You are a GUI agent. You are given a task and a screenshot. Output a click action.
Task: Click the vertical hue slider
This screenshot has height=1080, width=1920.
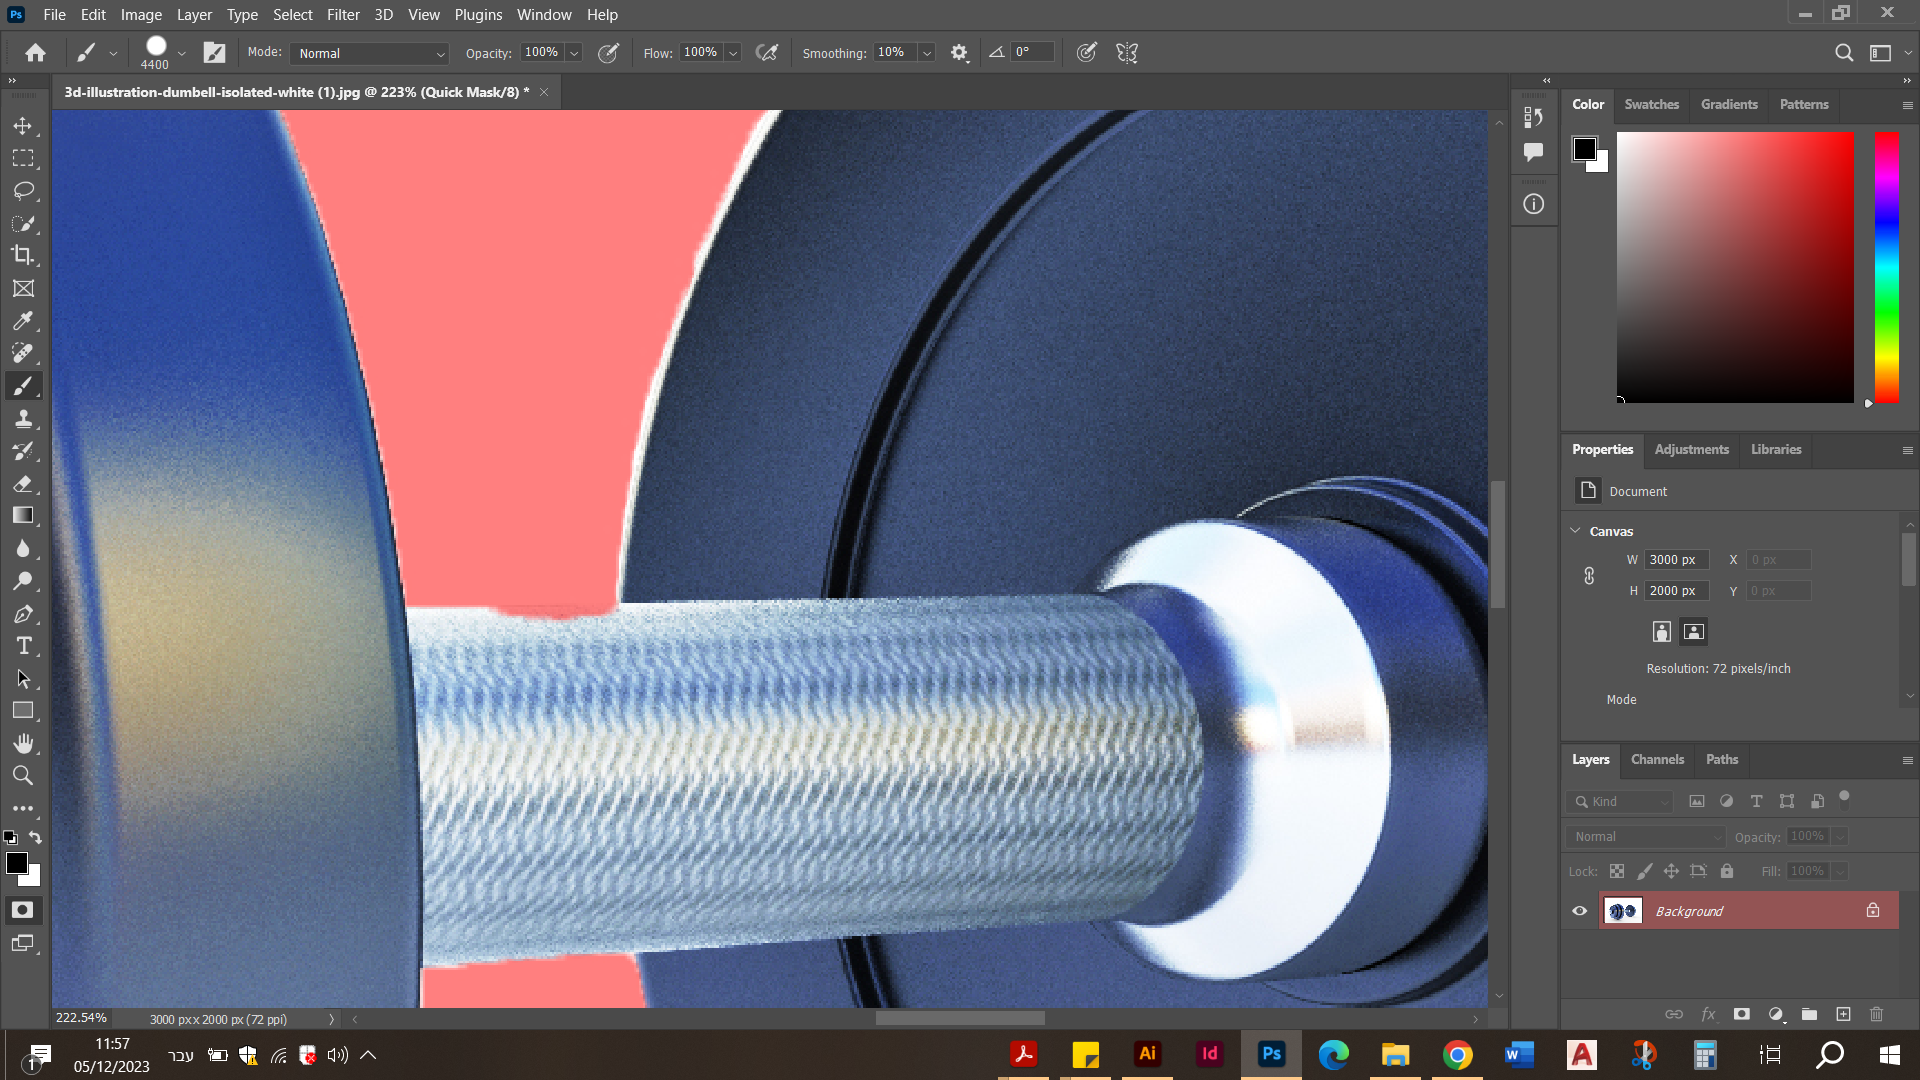coord(1886,267)
